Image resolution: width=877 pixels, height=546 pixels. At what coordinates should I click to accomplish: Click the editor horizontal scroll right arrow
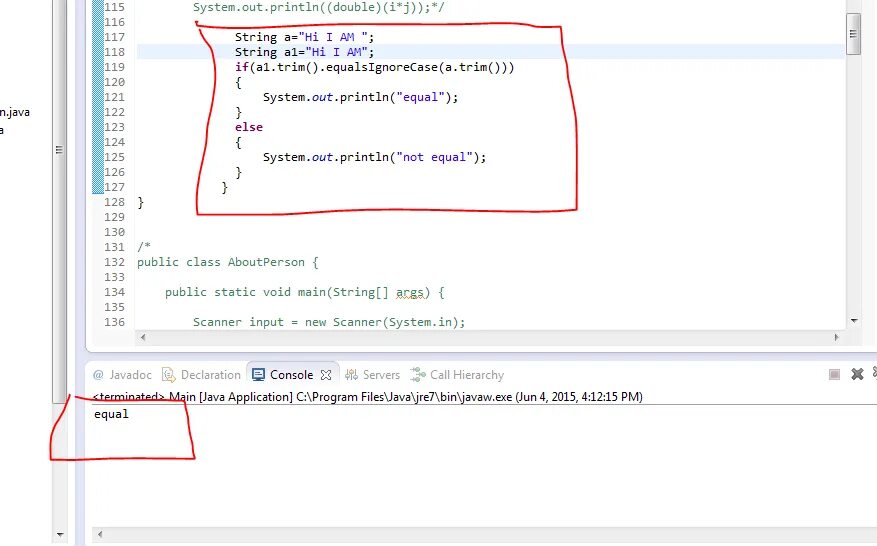click(x=837, y=337)
